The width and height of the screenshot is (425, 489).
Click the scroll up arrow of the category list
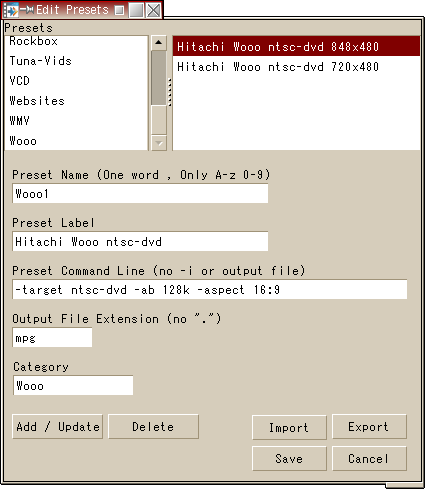tap(159, 43)
